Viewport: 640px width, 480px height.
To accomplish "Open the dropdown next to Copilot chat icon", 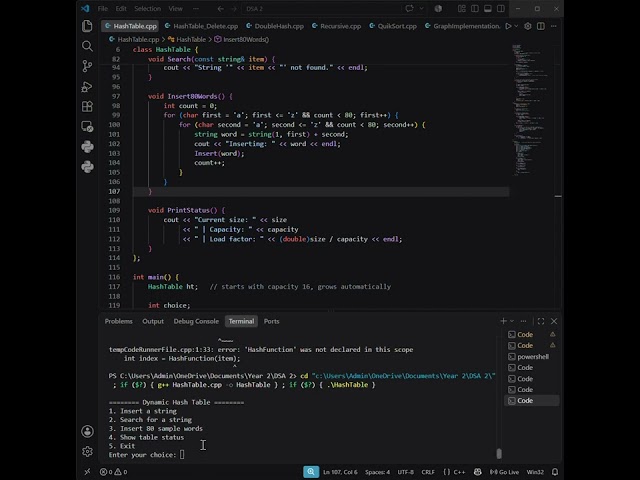I will (x=422, y=9).
